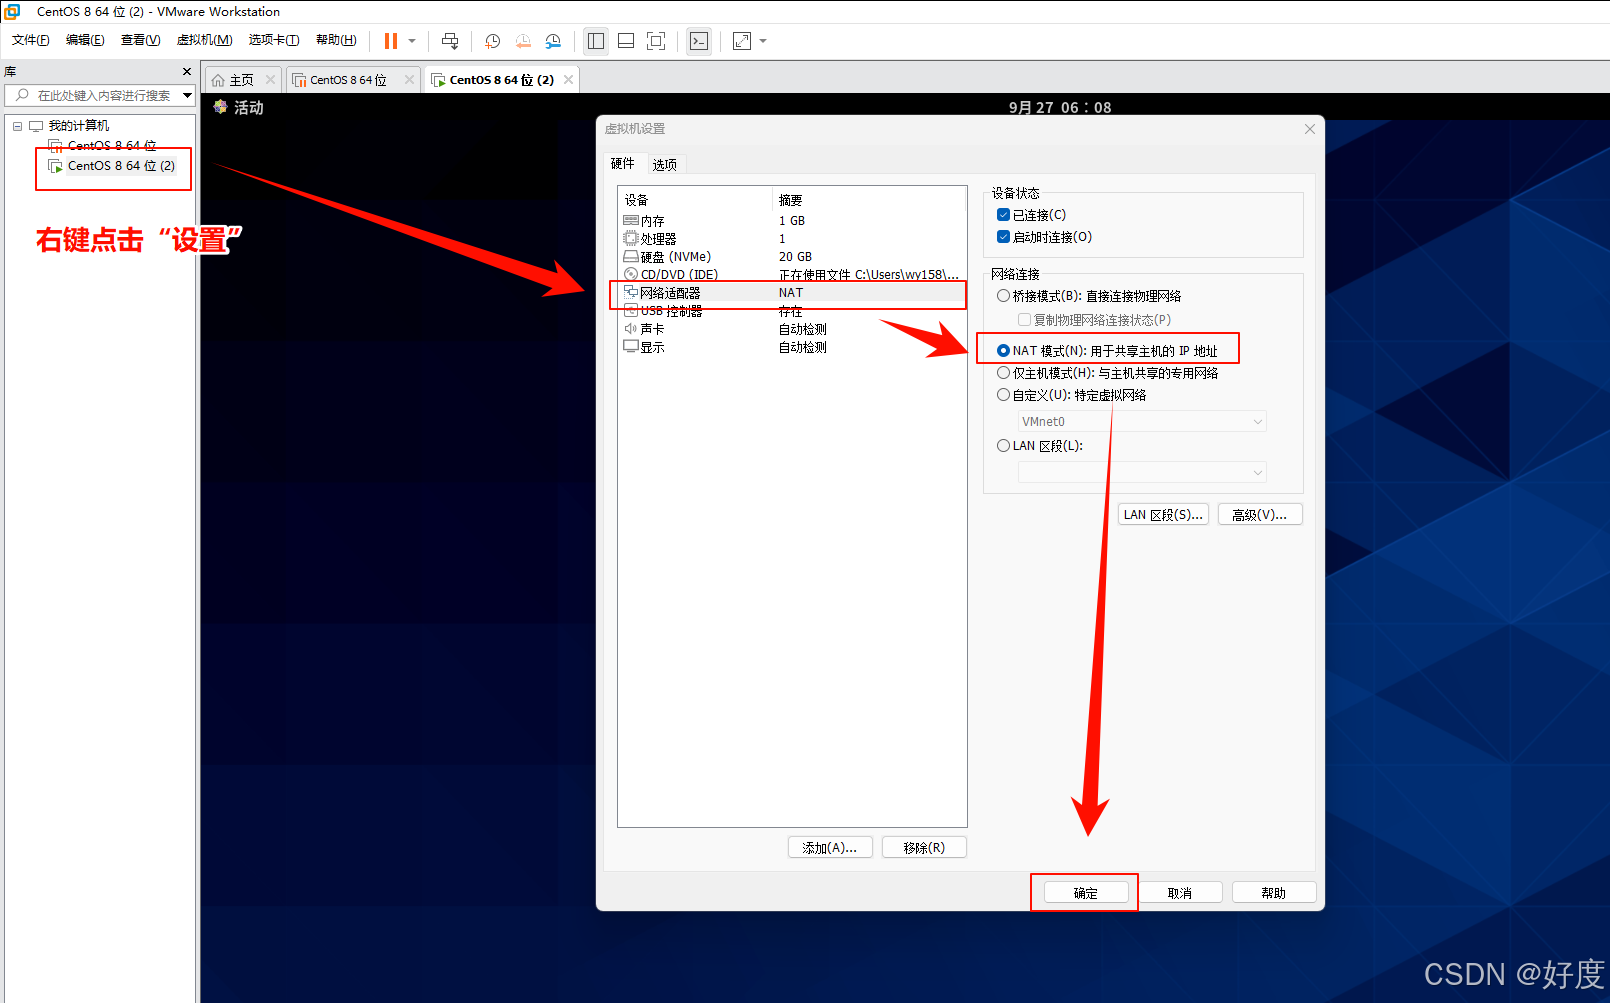This screenshot has width=1610, height=1003.
Task: Select the CD/DVD (IDE) device row
Action: 792,274
